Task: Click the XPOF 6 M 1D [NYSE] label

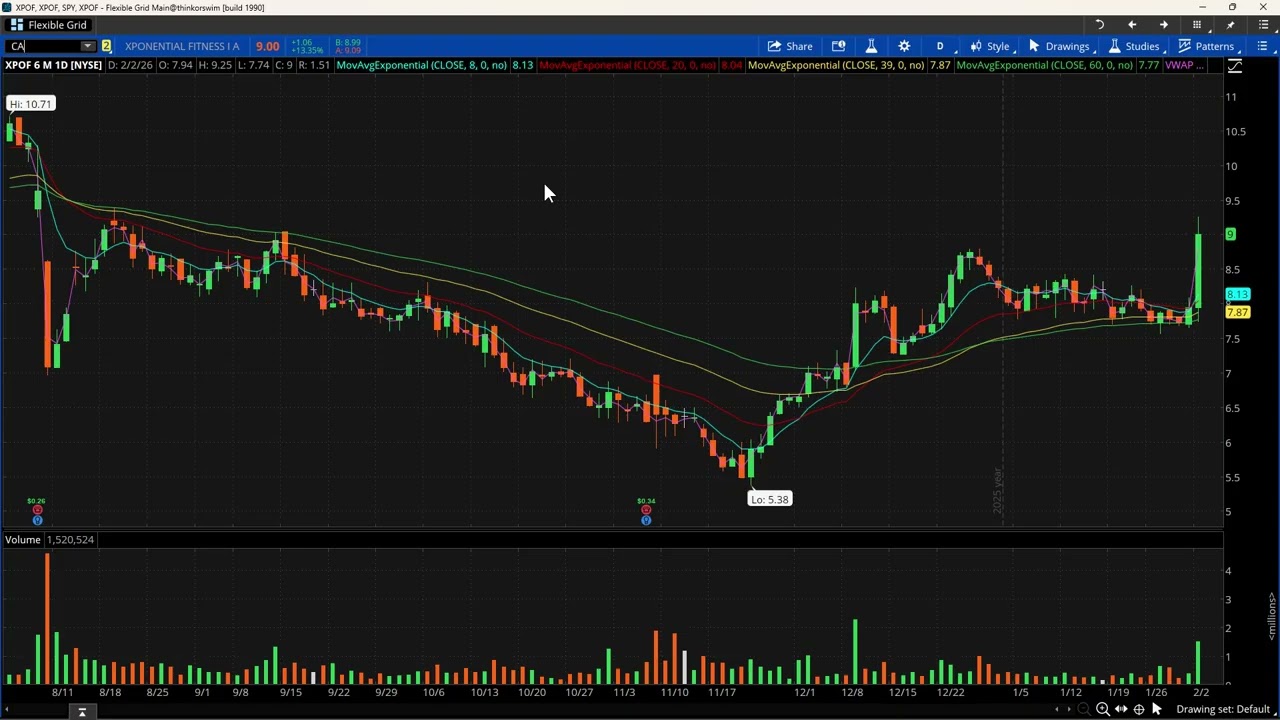Action: [x=53, y=65]
